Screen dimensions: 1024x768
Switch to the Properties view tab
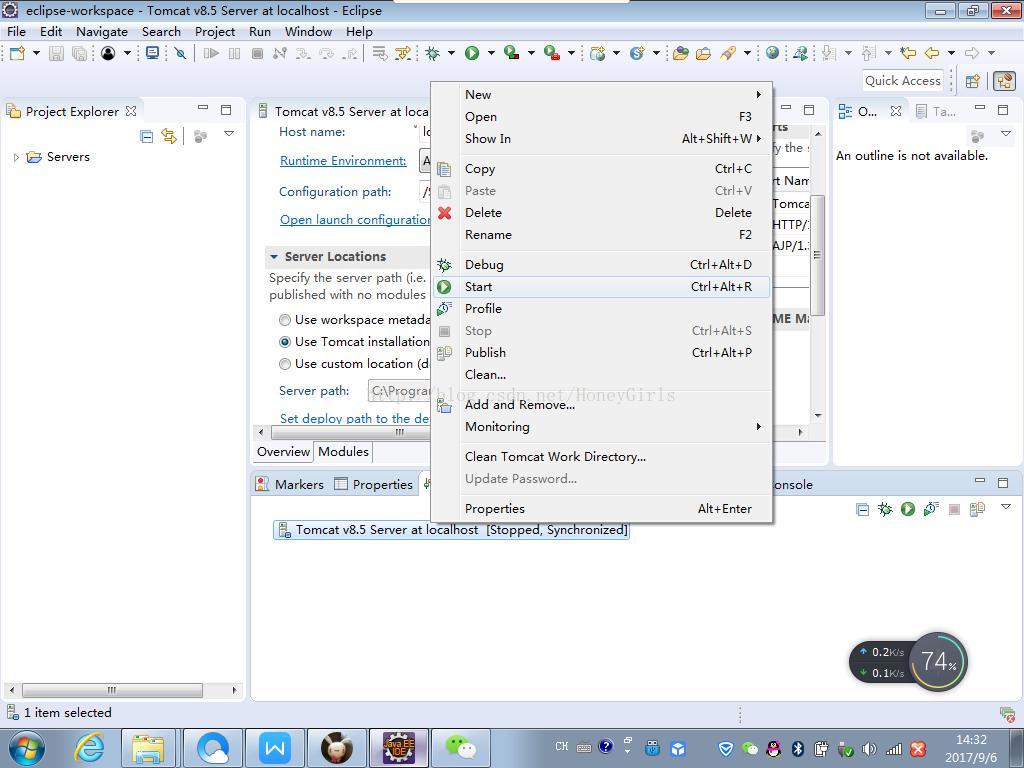(374, 485)
